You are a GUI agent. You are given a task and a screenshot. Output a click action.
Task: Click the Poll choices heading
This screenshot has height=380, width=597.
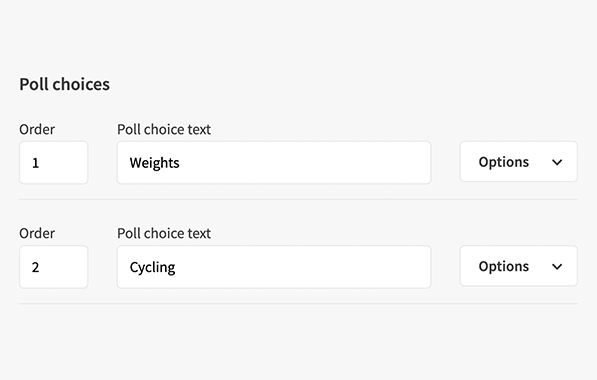64,84
